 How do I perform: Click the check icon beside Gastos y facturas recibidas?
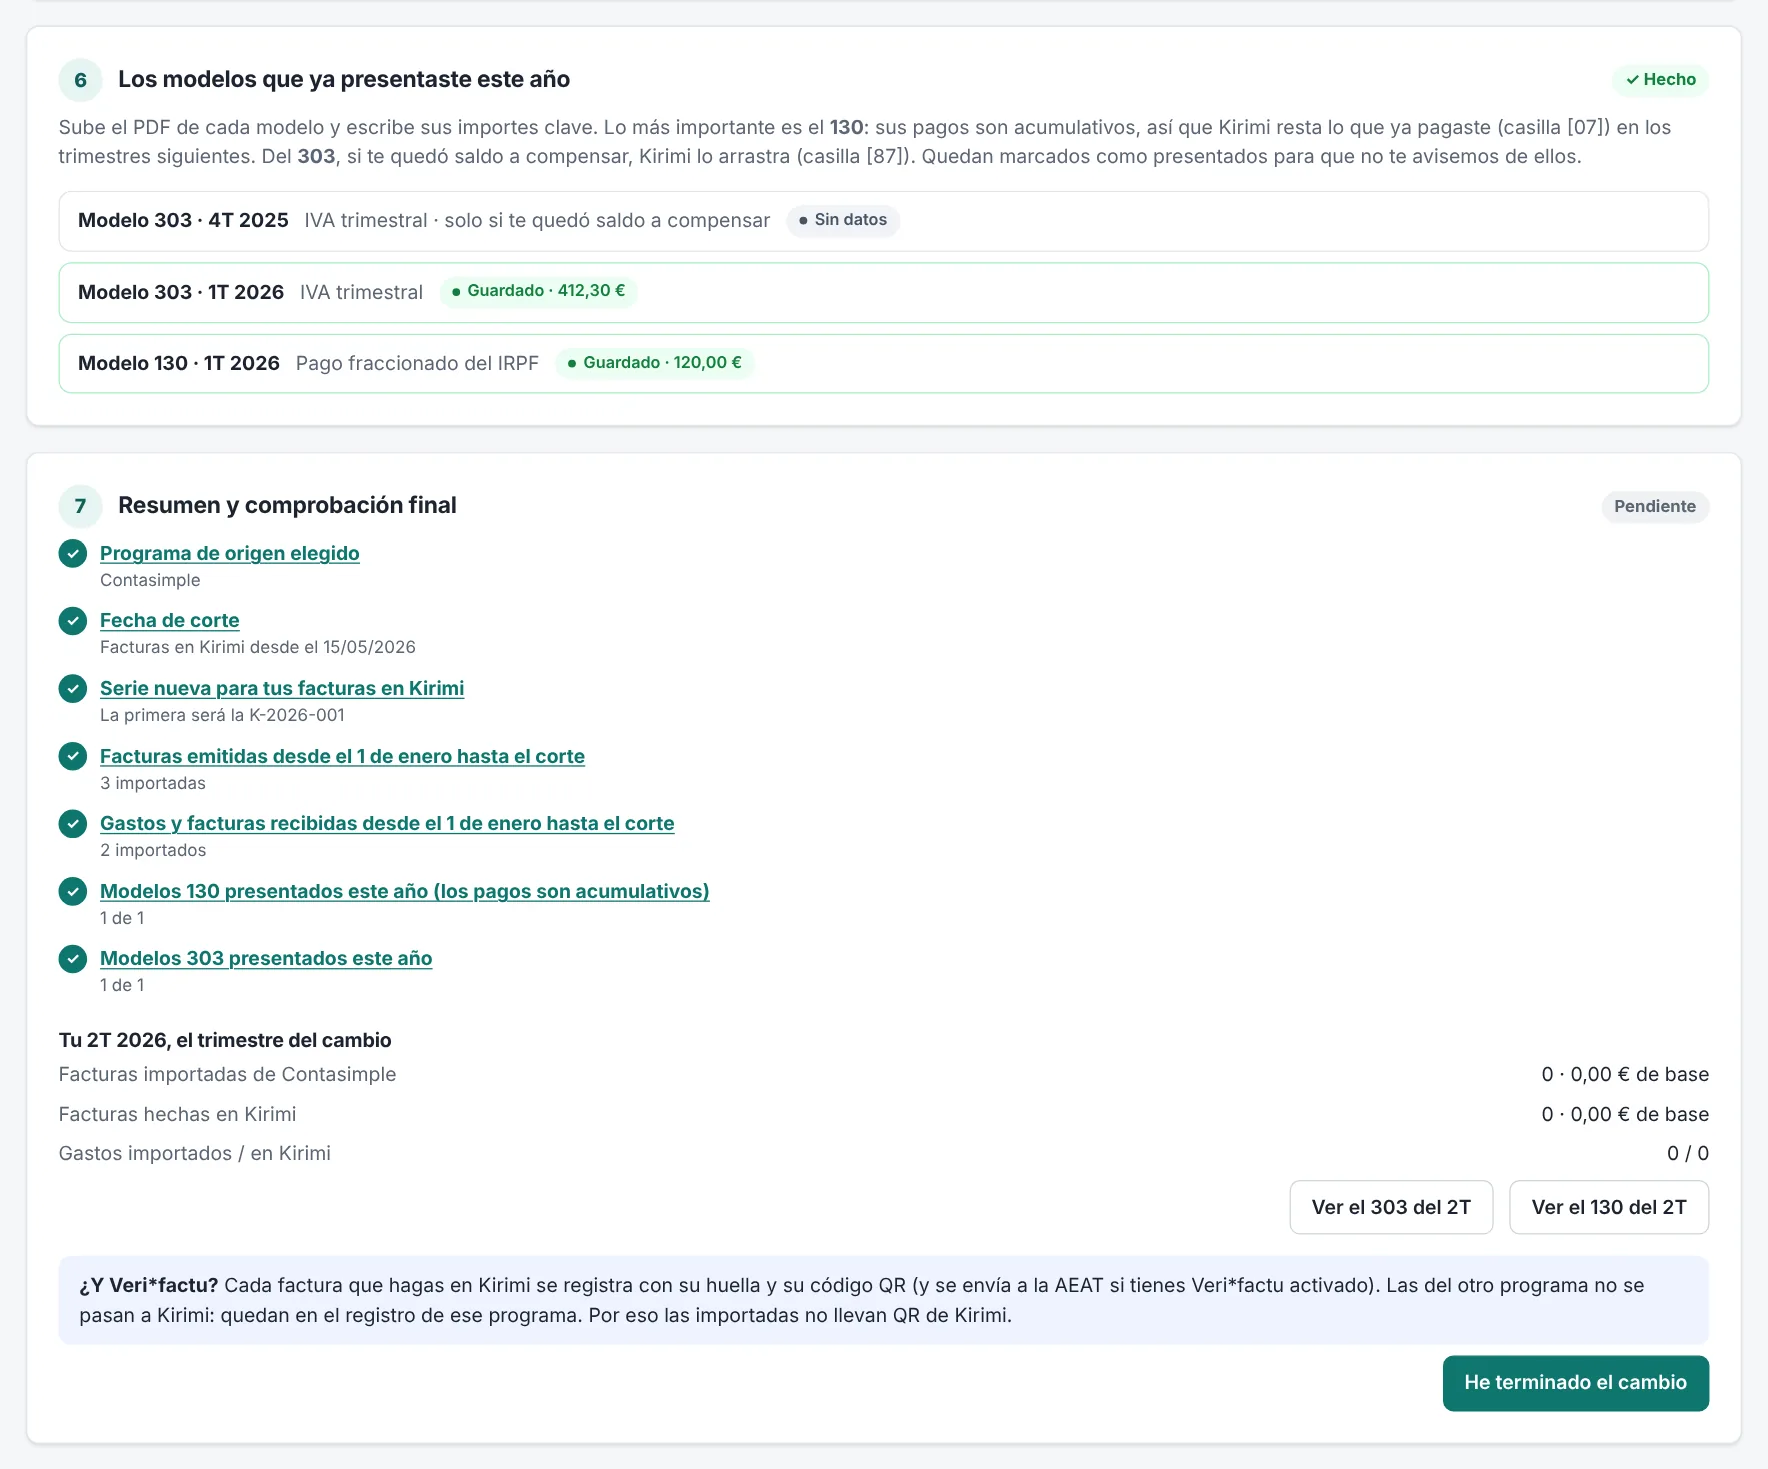click(x=73, y=823)
